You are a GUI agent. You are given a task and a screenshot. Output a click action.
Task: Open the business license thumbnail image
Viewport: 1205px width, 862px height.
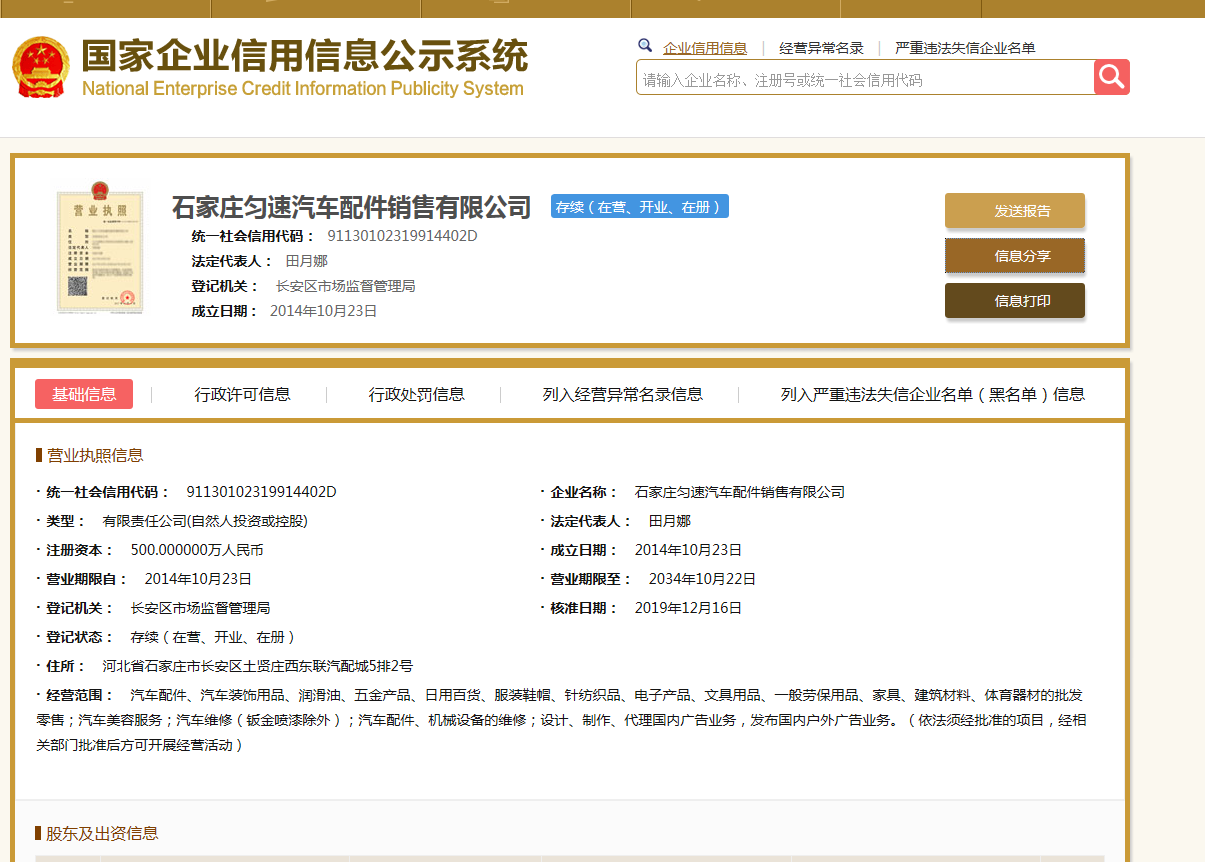click(x=99, y=247)
